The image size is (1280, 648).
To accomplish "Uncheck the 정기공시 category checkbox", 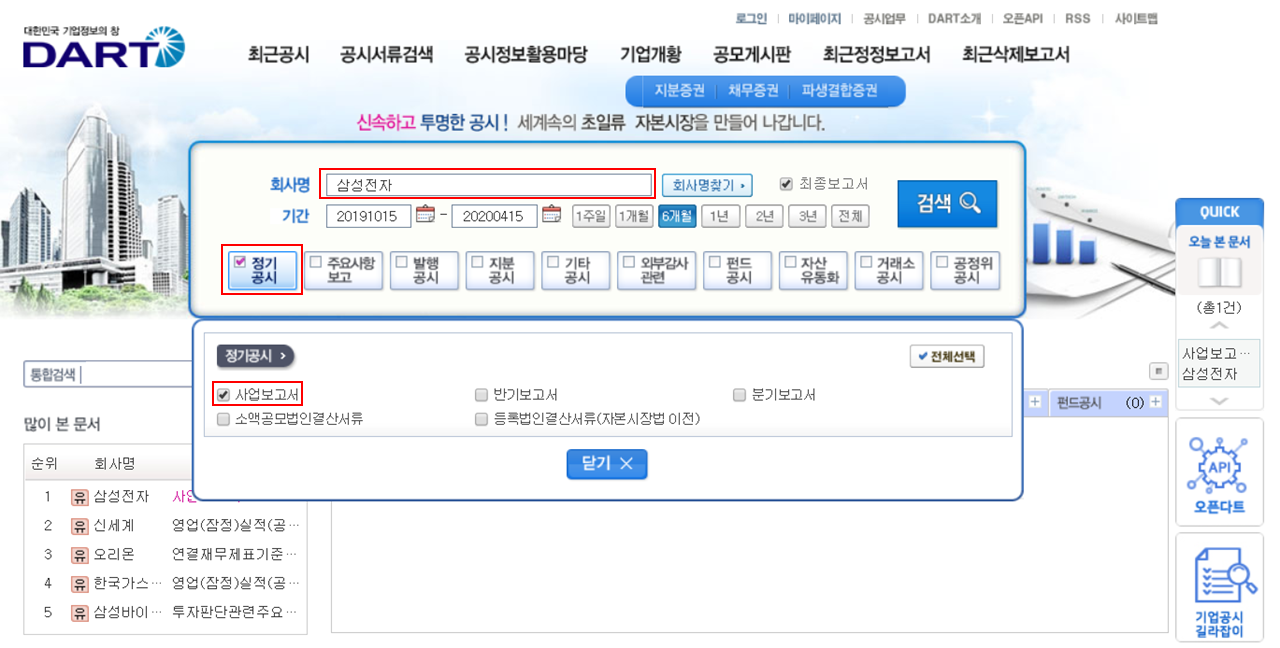I will (240, 261).
